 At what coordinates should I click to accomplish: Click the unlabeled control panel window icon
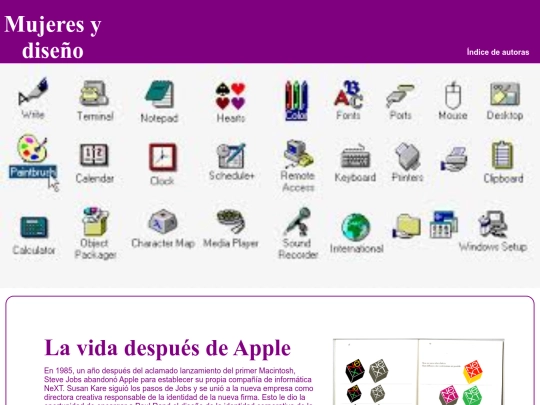(444, 225)
